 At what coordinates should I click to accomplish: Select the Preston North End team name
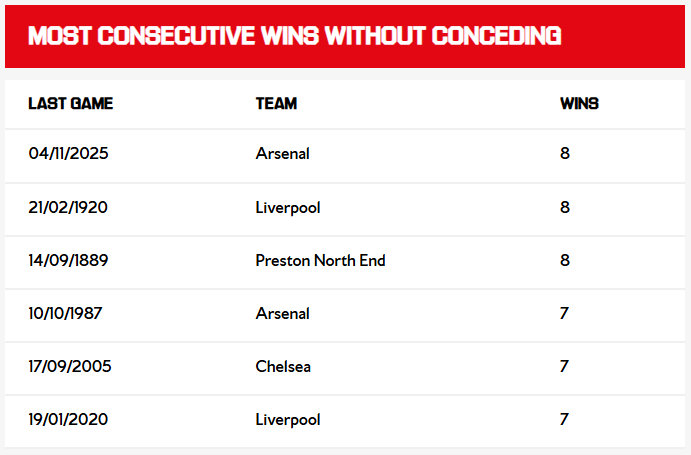point(320,261)
